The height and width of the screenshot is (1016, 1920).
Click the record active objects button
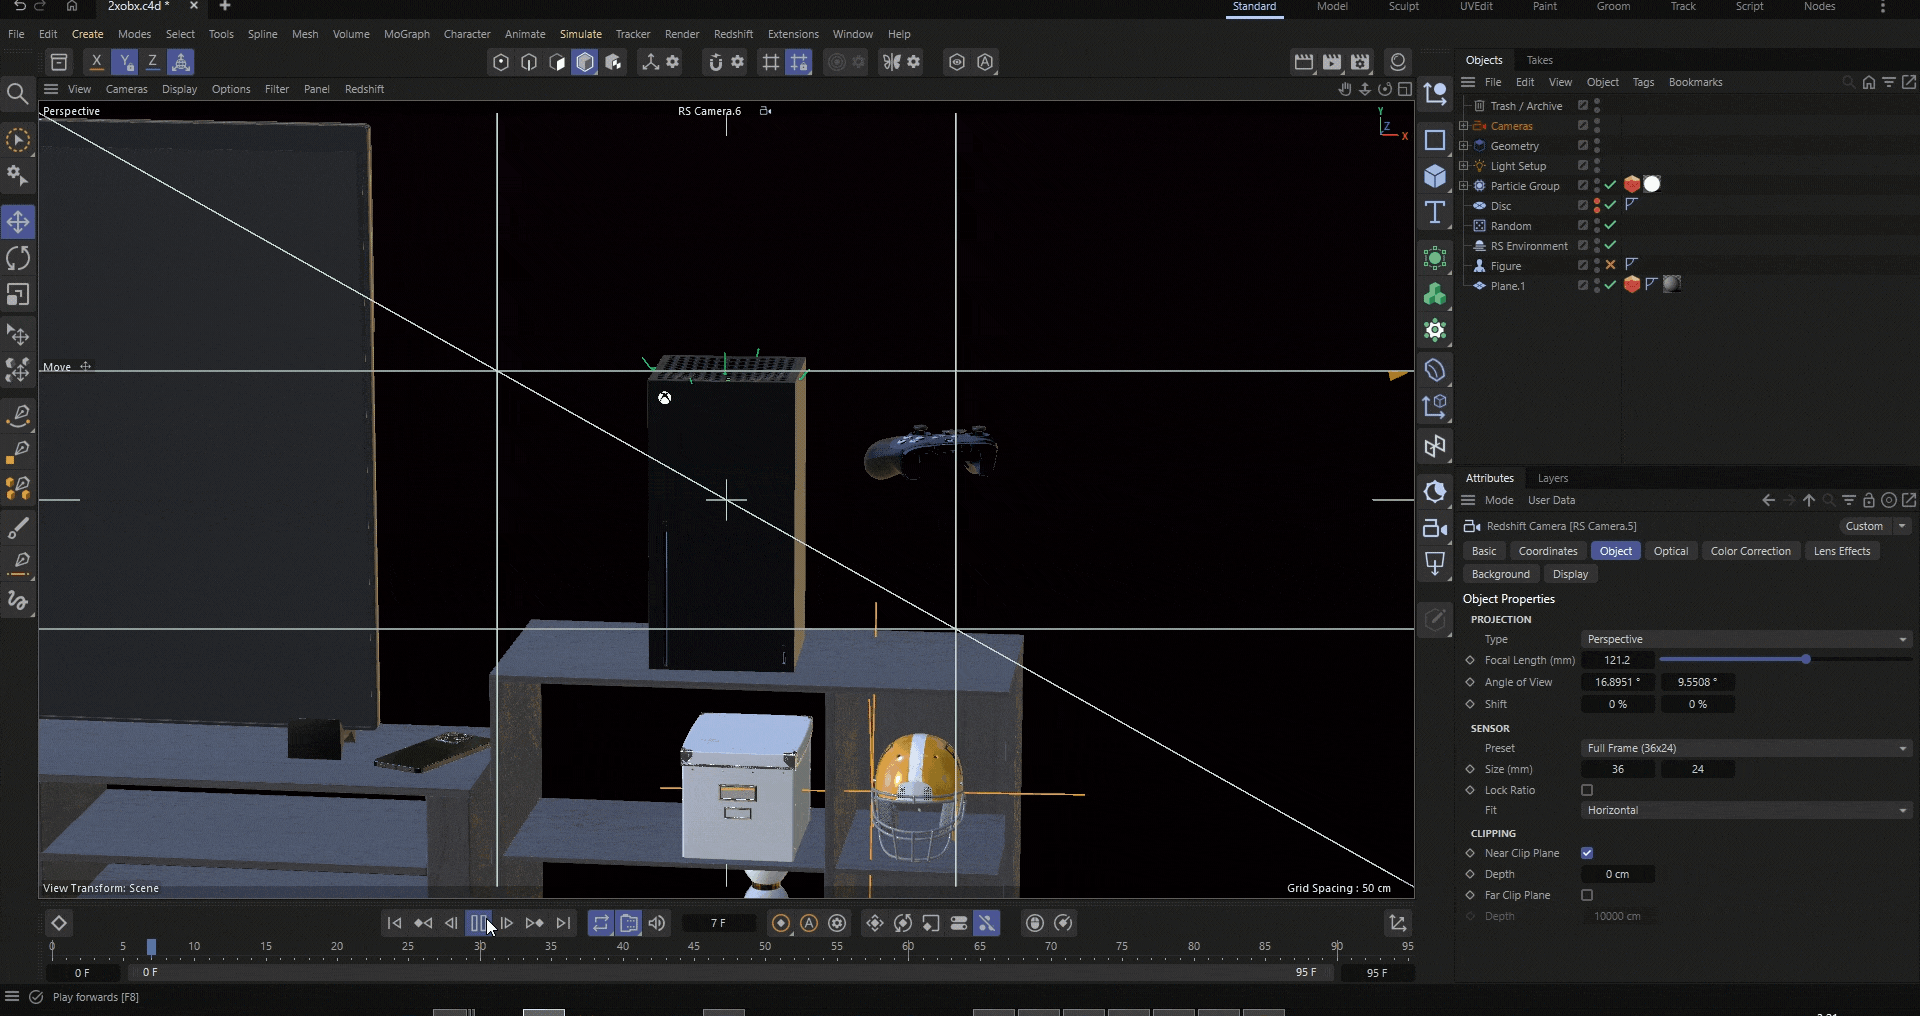(781, 923)
